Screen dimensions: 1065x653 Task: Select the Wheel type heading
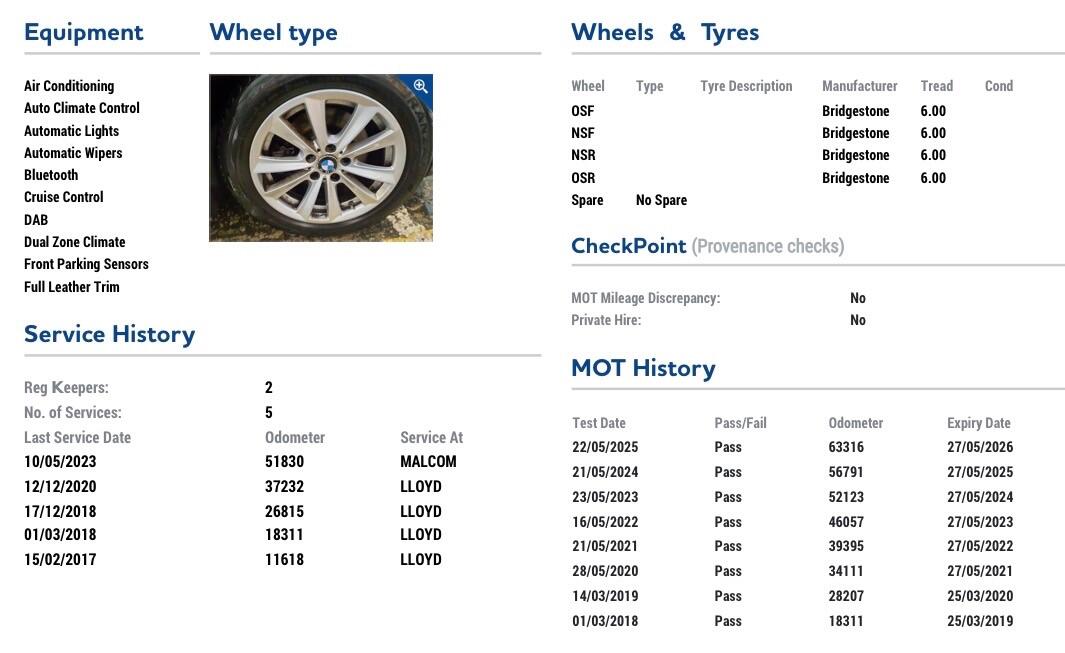[273, 32]
